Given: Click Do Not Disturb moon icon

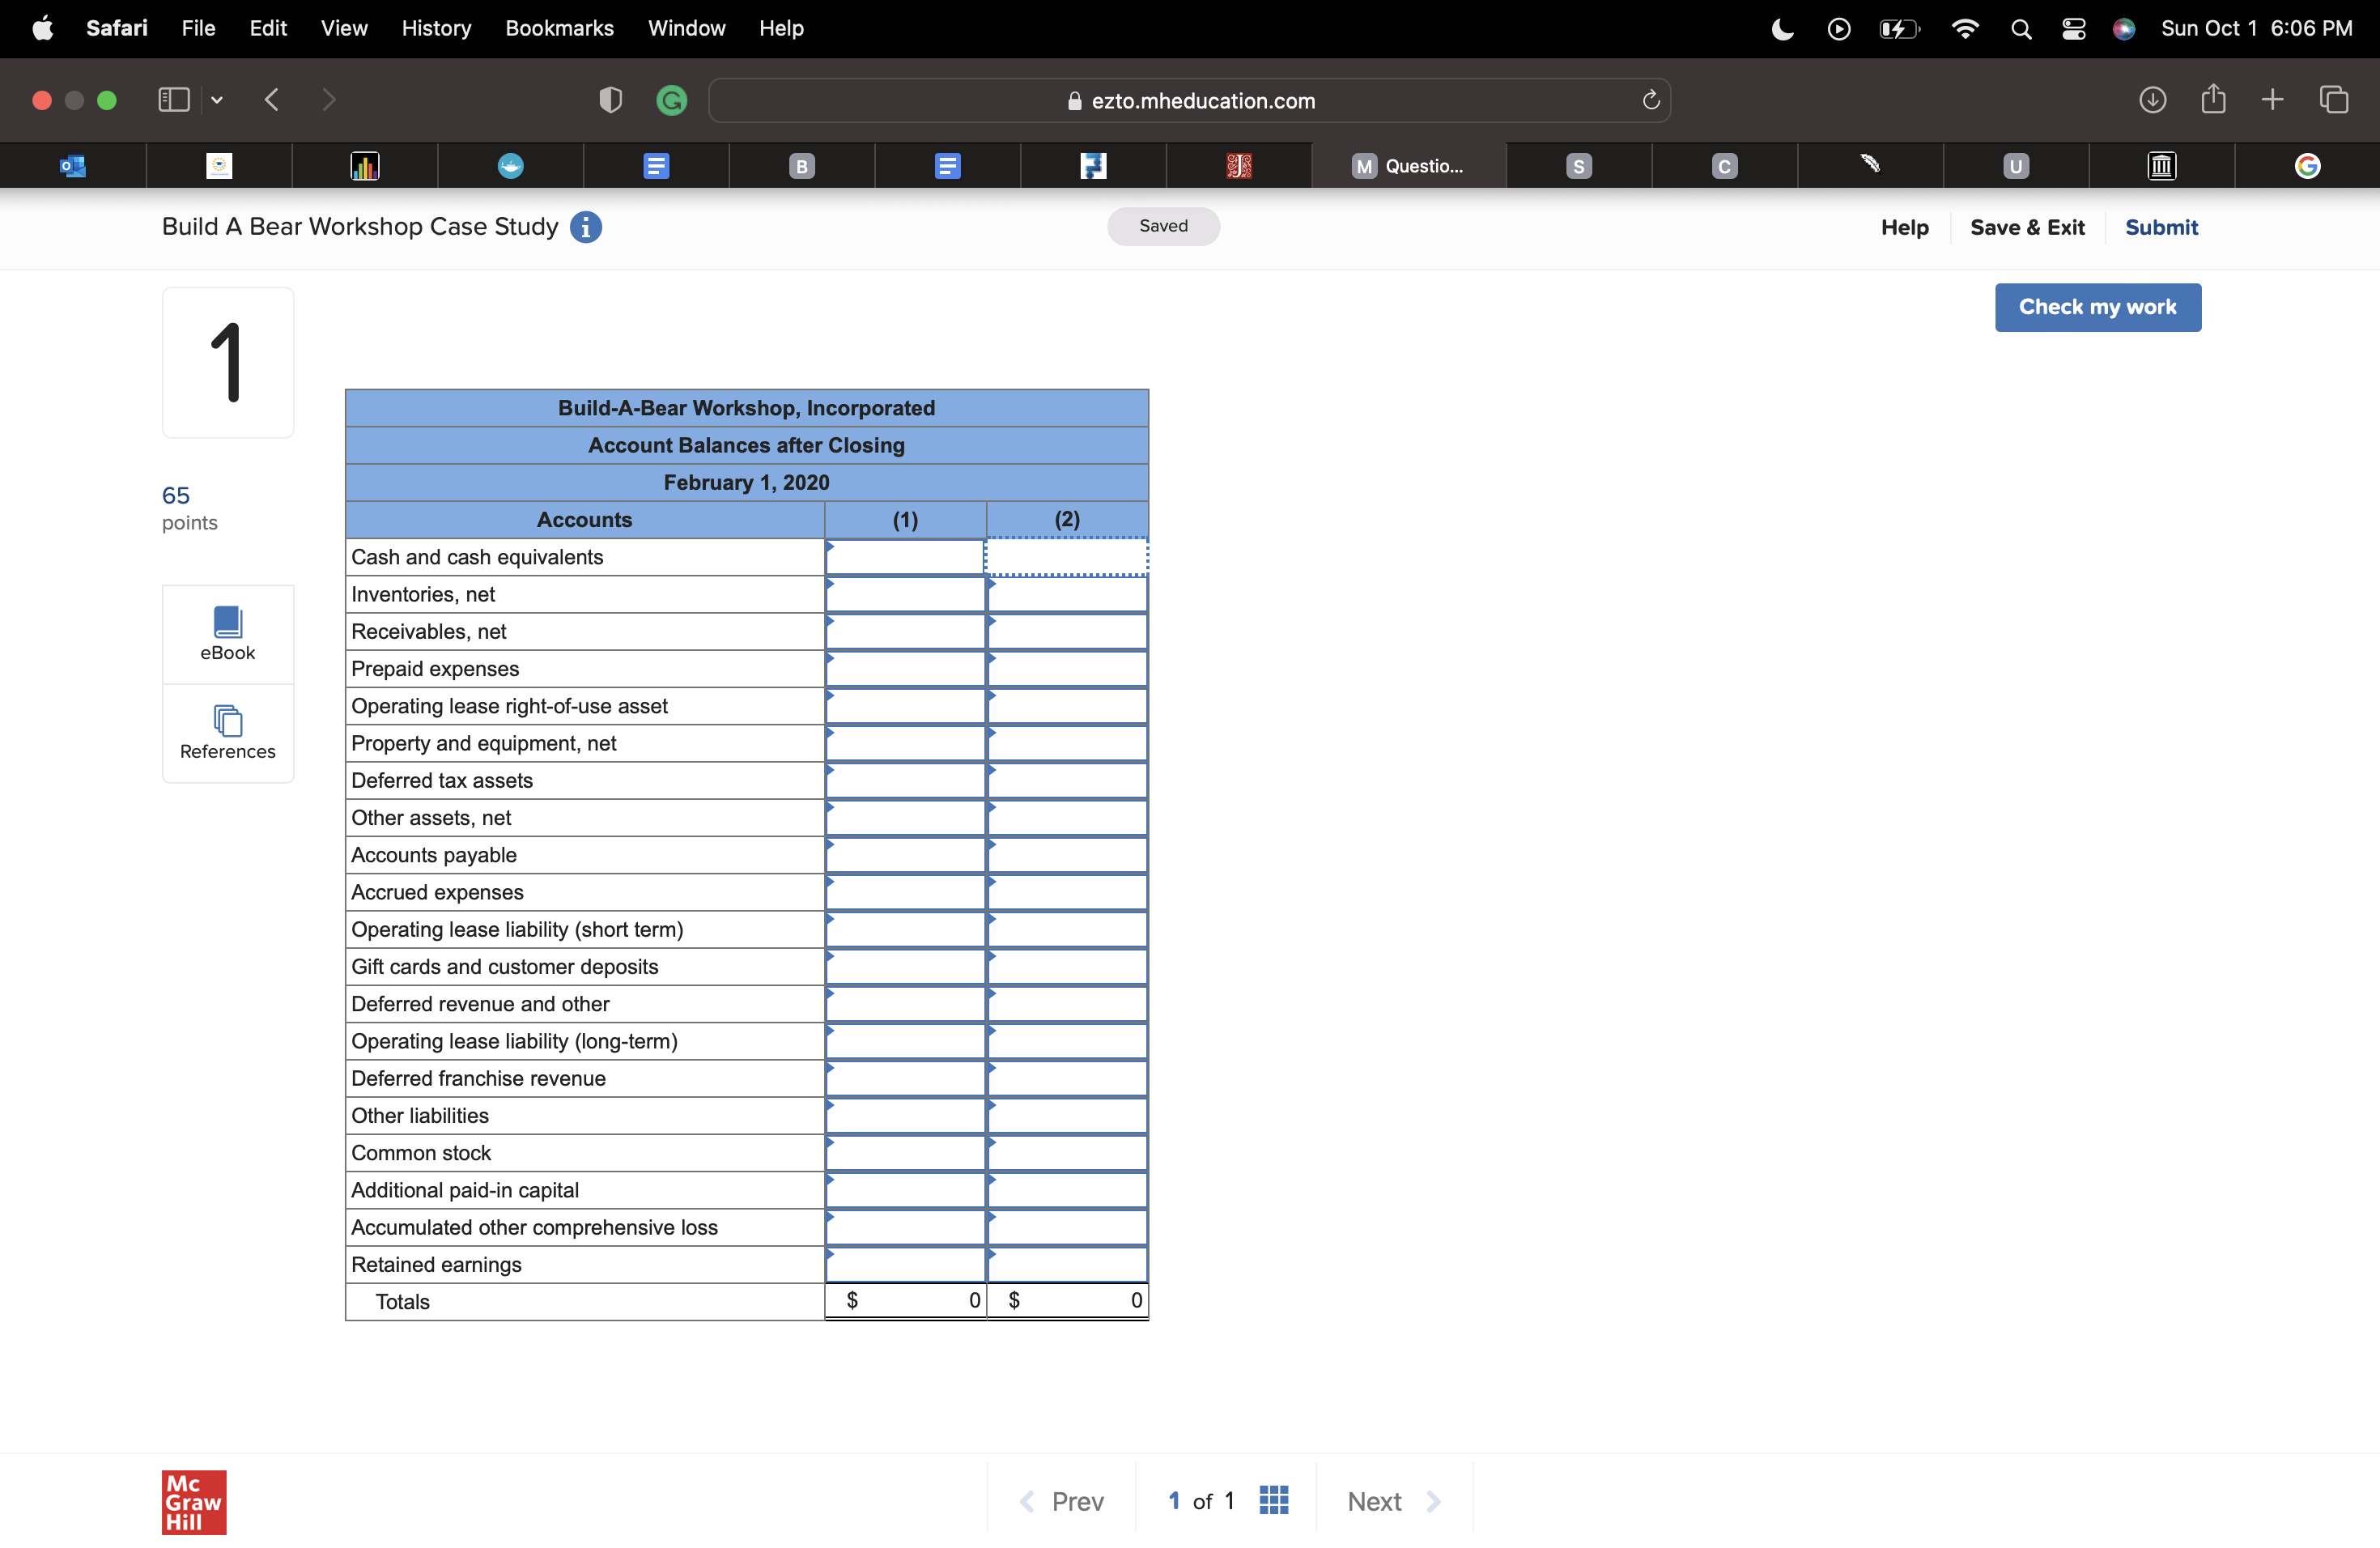Looking at the screenshot, I should coord(1783,29).
